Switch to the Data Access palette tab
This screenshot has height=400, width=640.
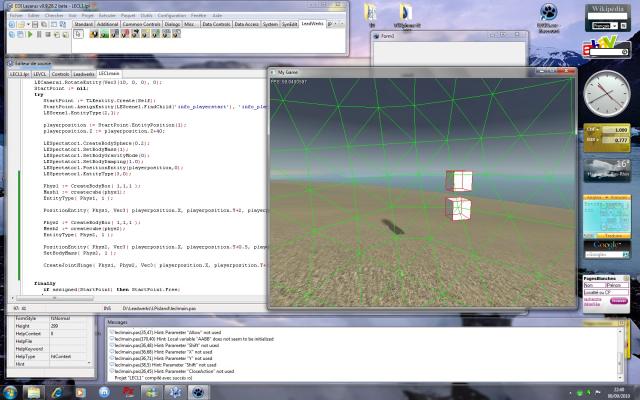point(247,24)
